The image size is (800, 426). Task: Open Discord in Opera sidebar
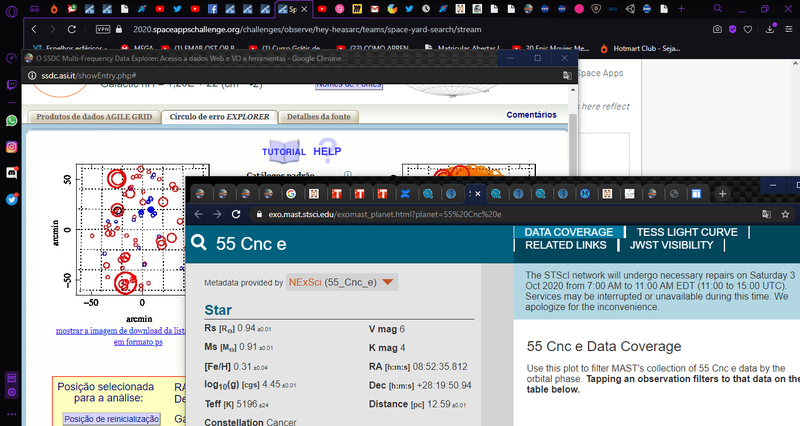click(x=11, y=173)
